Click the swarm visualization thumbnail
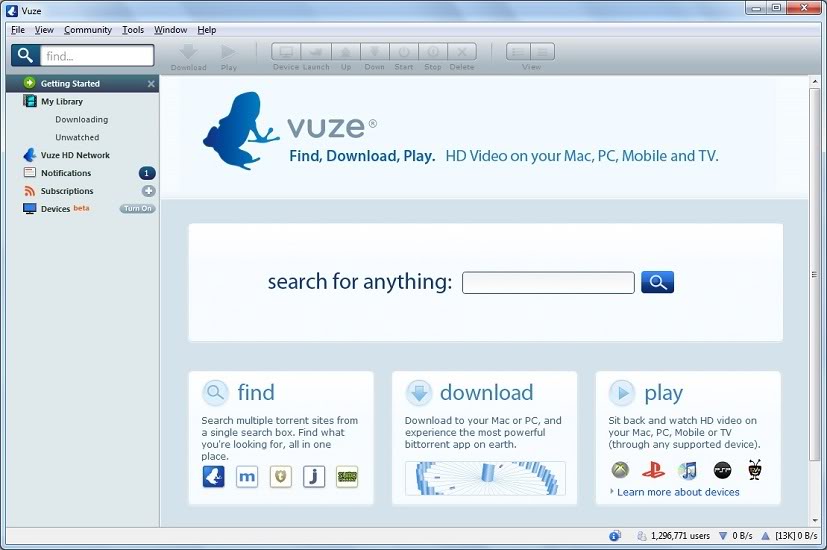Viewport: 827px width, 550px height. pyautogui.click(x=485, y=478)
